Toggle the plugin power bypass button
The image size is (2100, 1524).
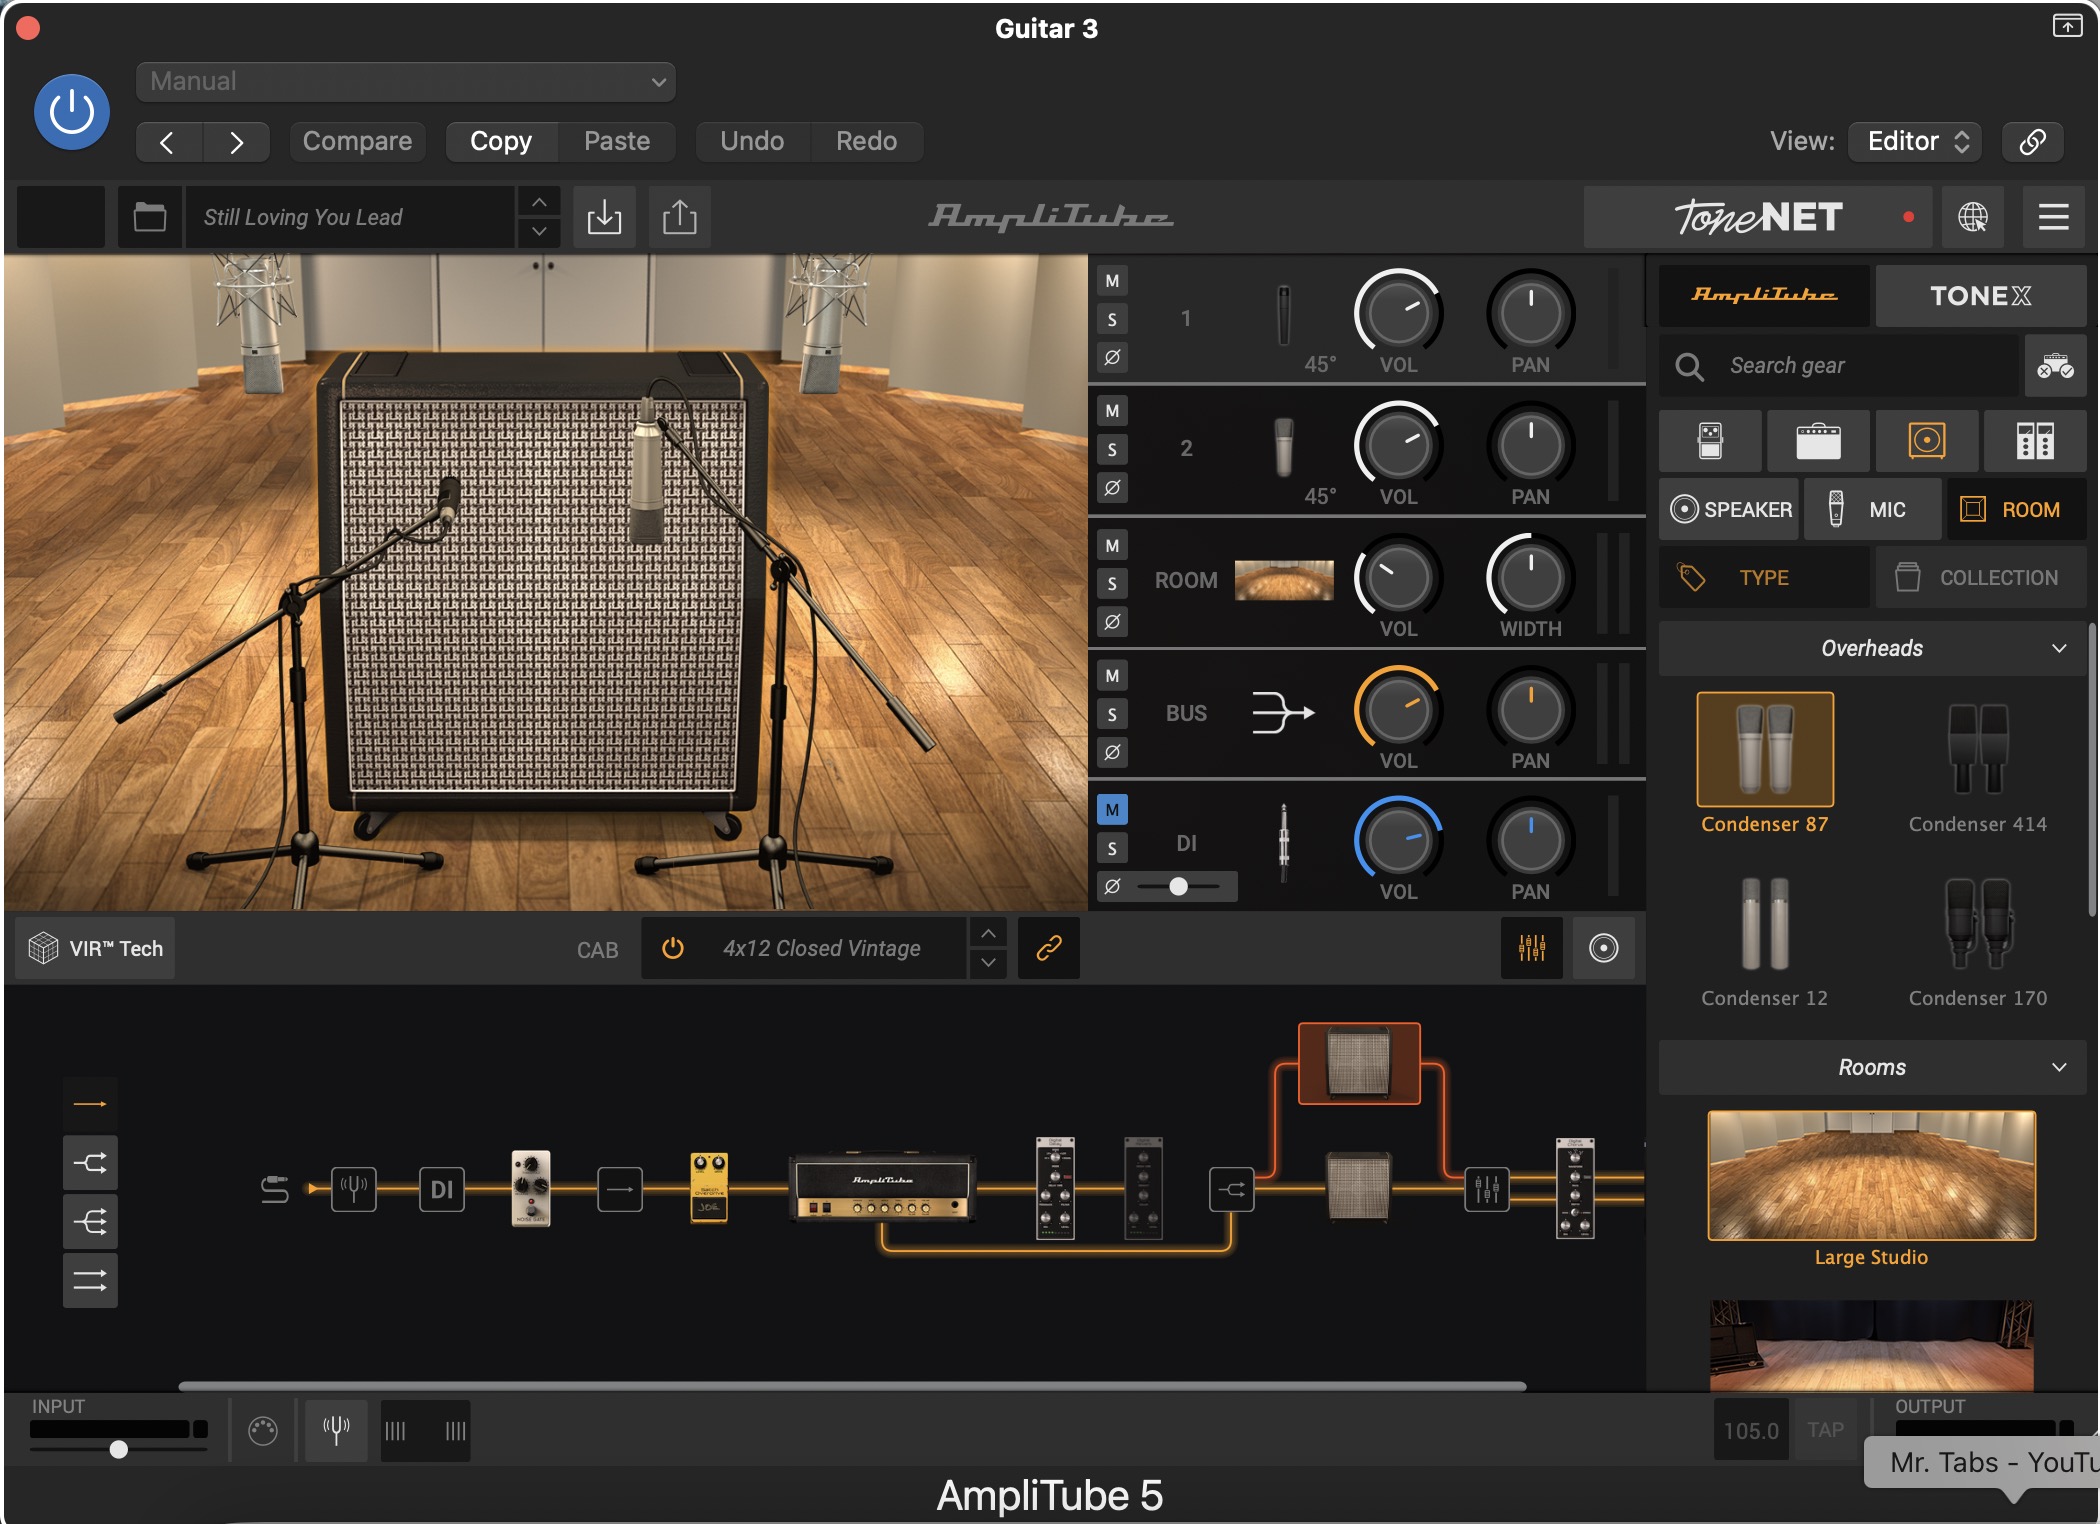coord(72,112)
